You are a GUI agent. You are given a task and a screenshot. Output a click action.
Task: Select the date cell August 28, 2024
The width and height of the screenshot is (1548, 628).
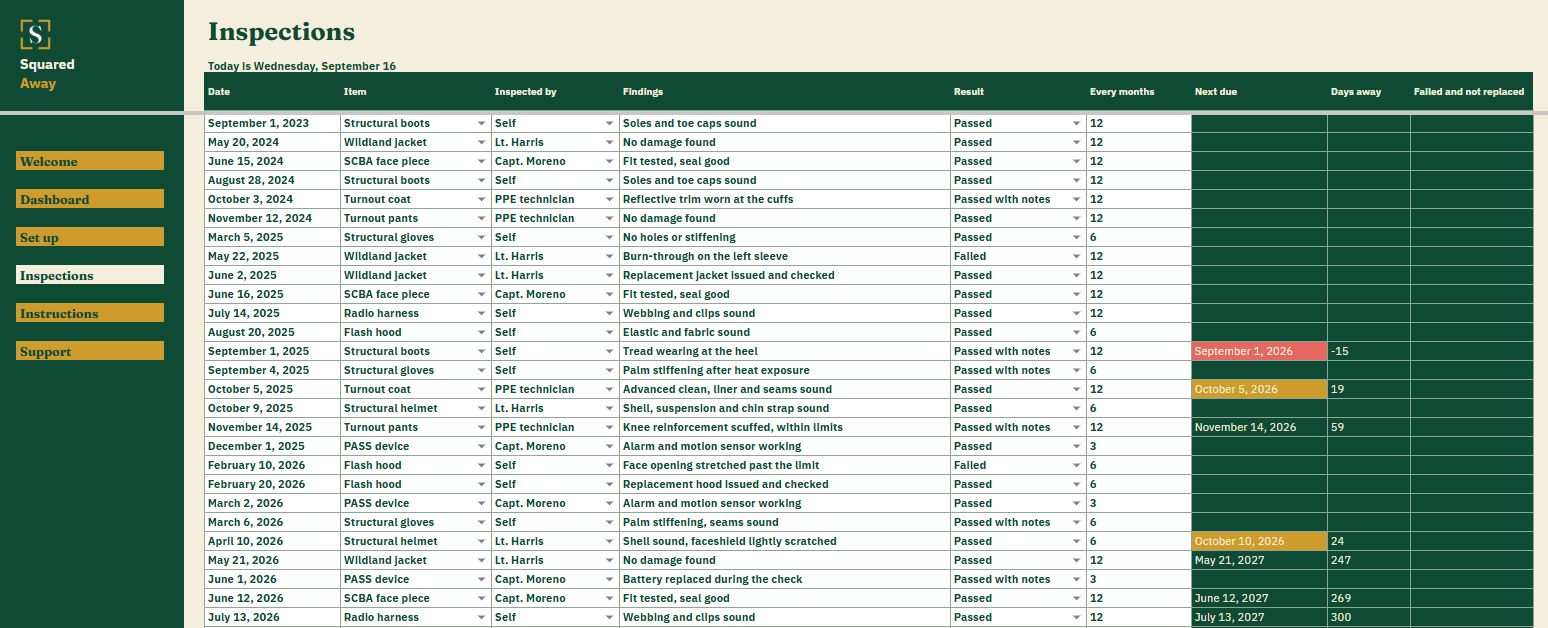click(272, 180)
